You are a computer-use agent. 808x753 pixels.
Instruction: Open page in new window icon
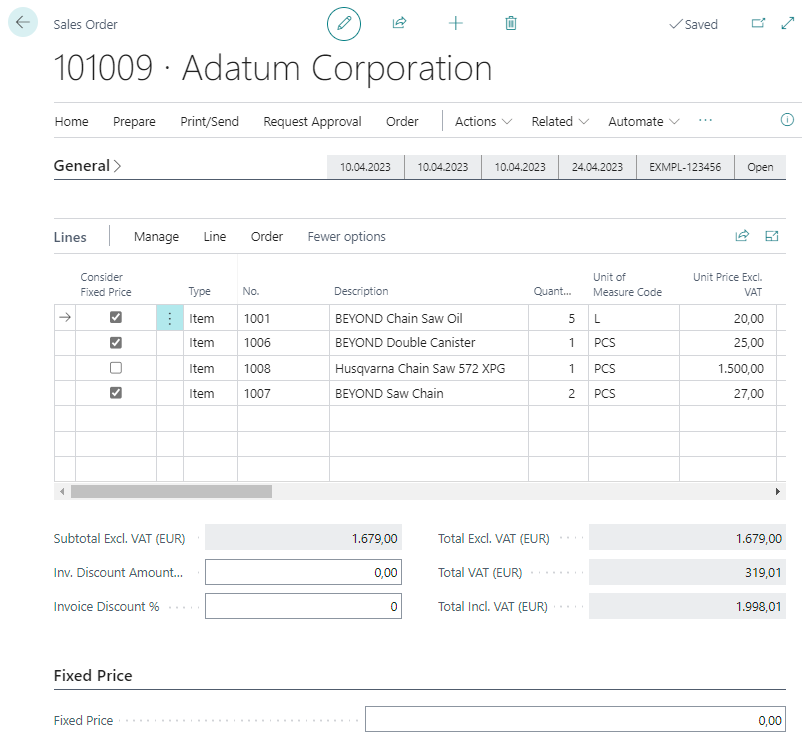click(x=758, y=23)
